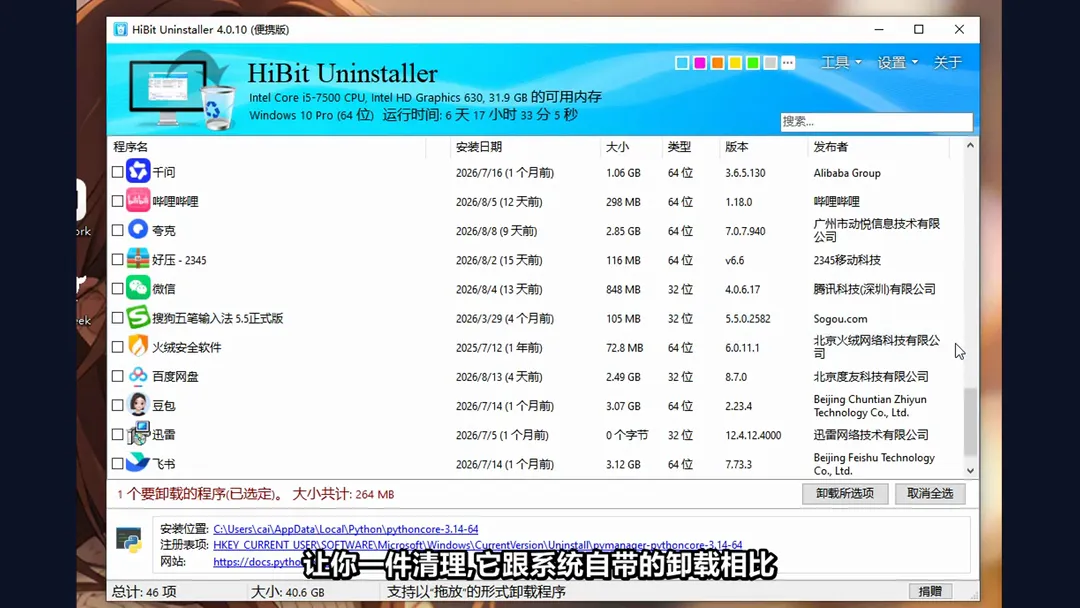Click the 百度网盘 cloud icon
This screenshot has width=1080, height=608.
[x=138, y=375]
